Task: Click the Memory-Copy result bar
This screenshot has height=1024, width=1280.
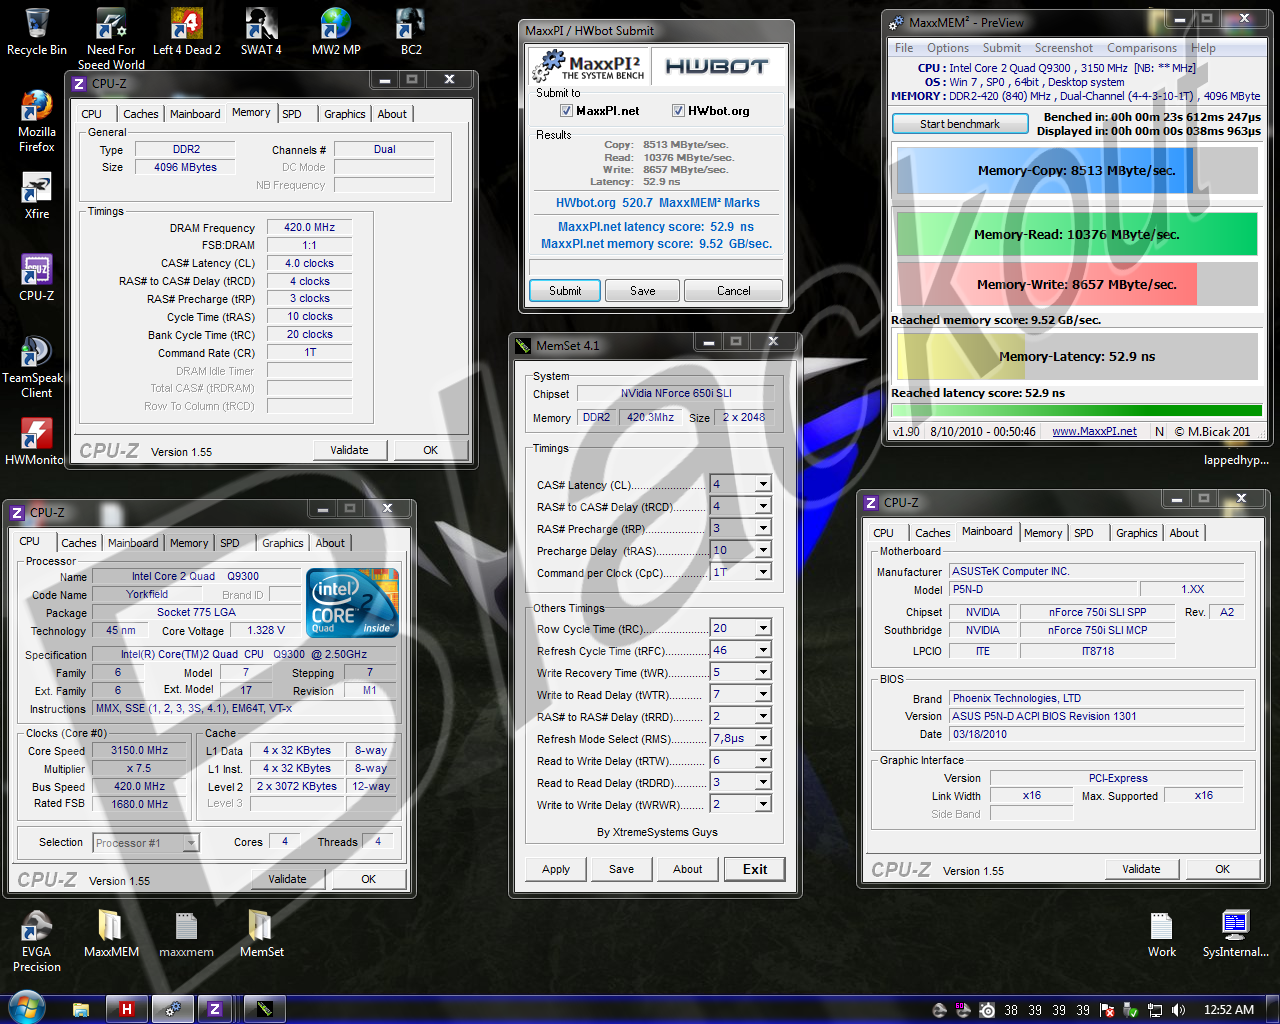Action: 1077,171
